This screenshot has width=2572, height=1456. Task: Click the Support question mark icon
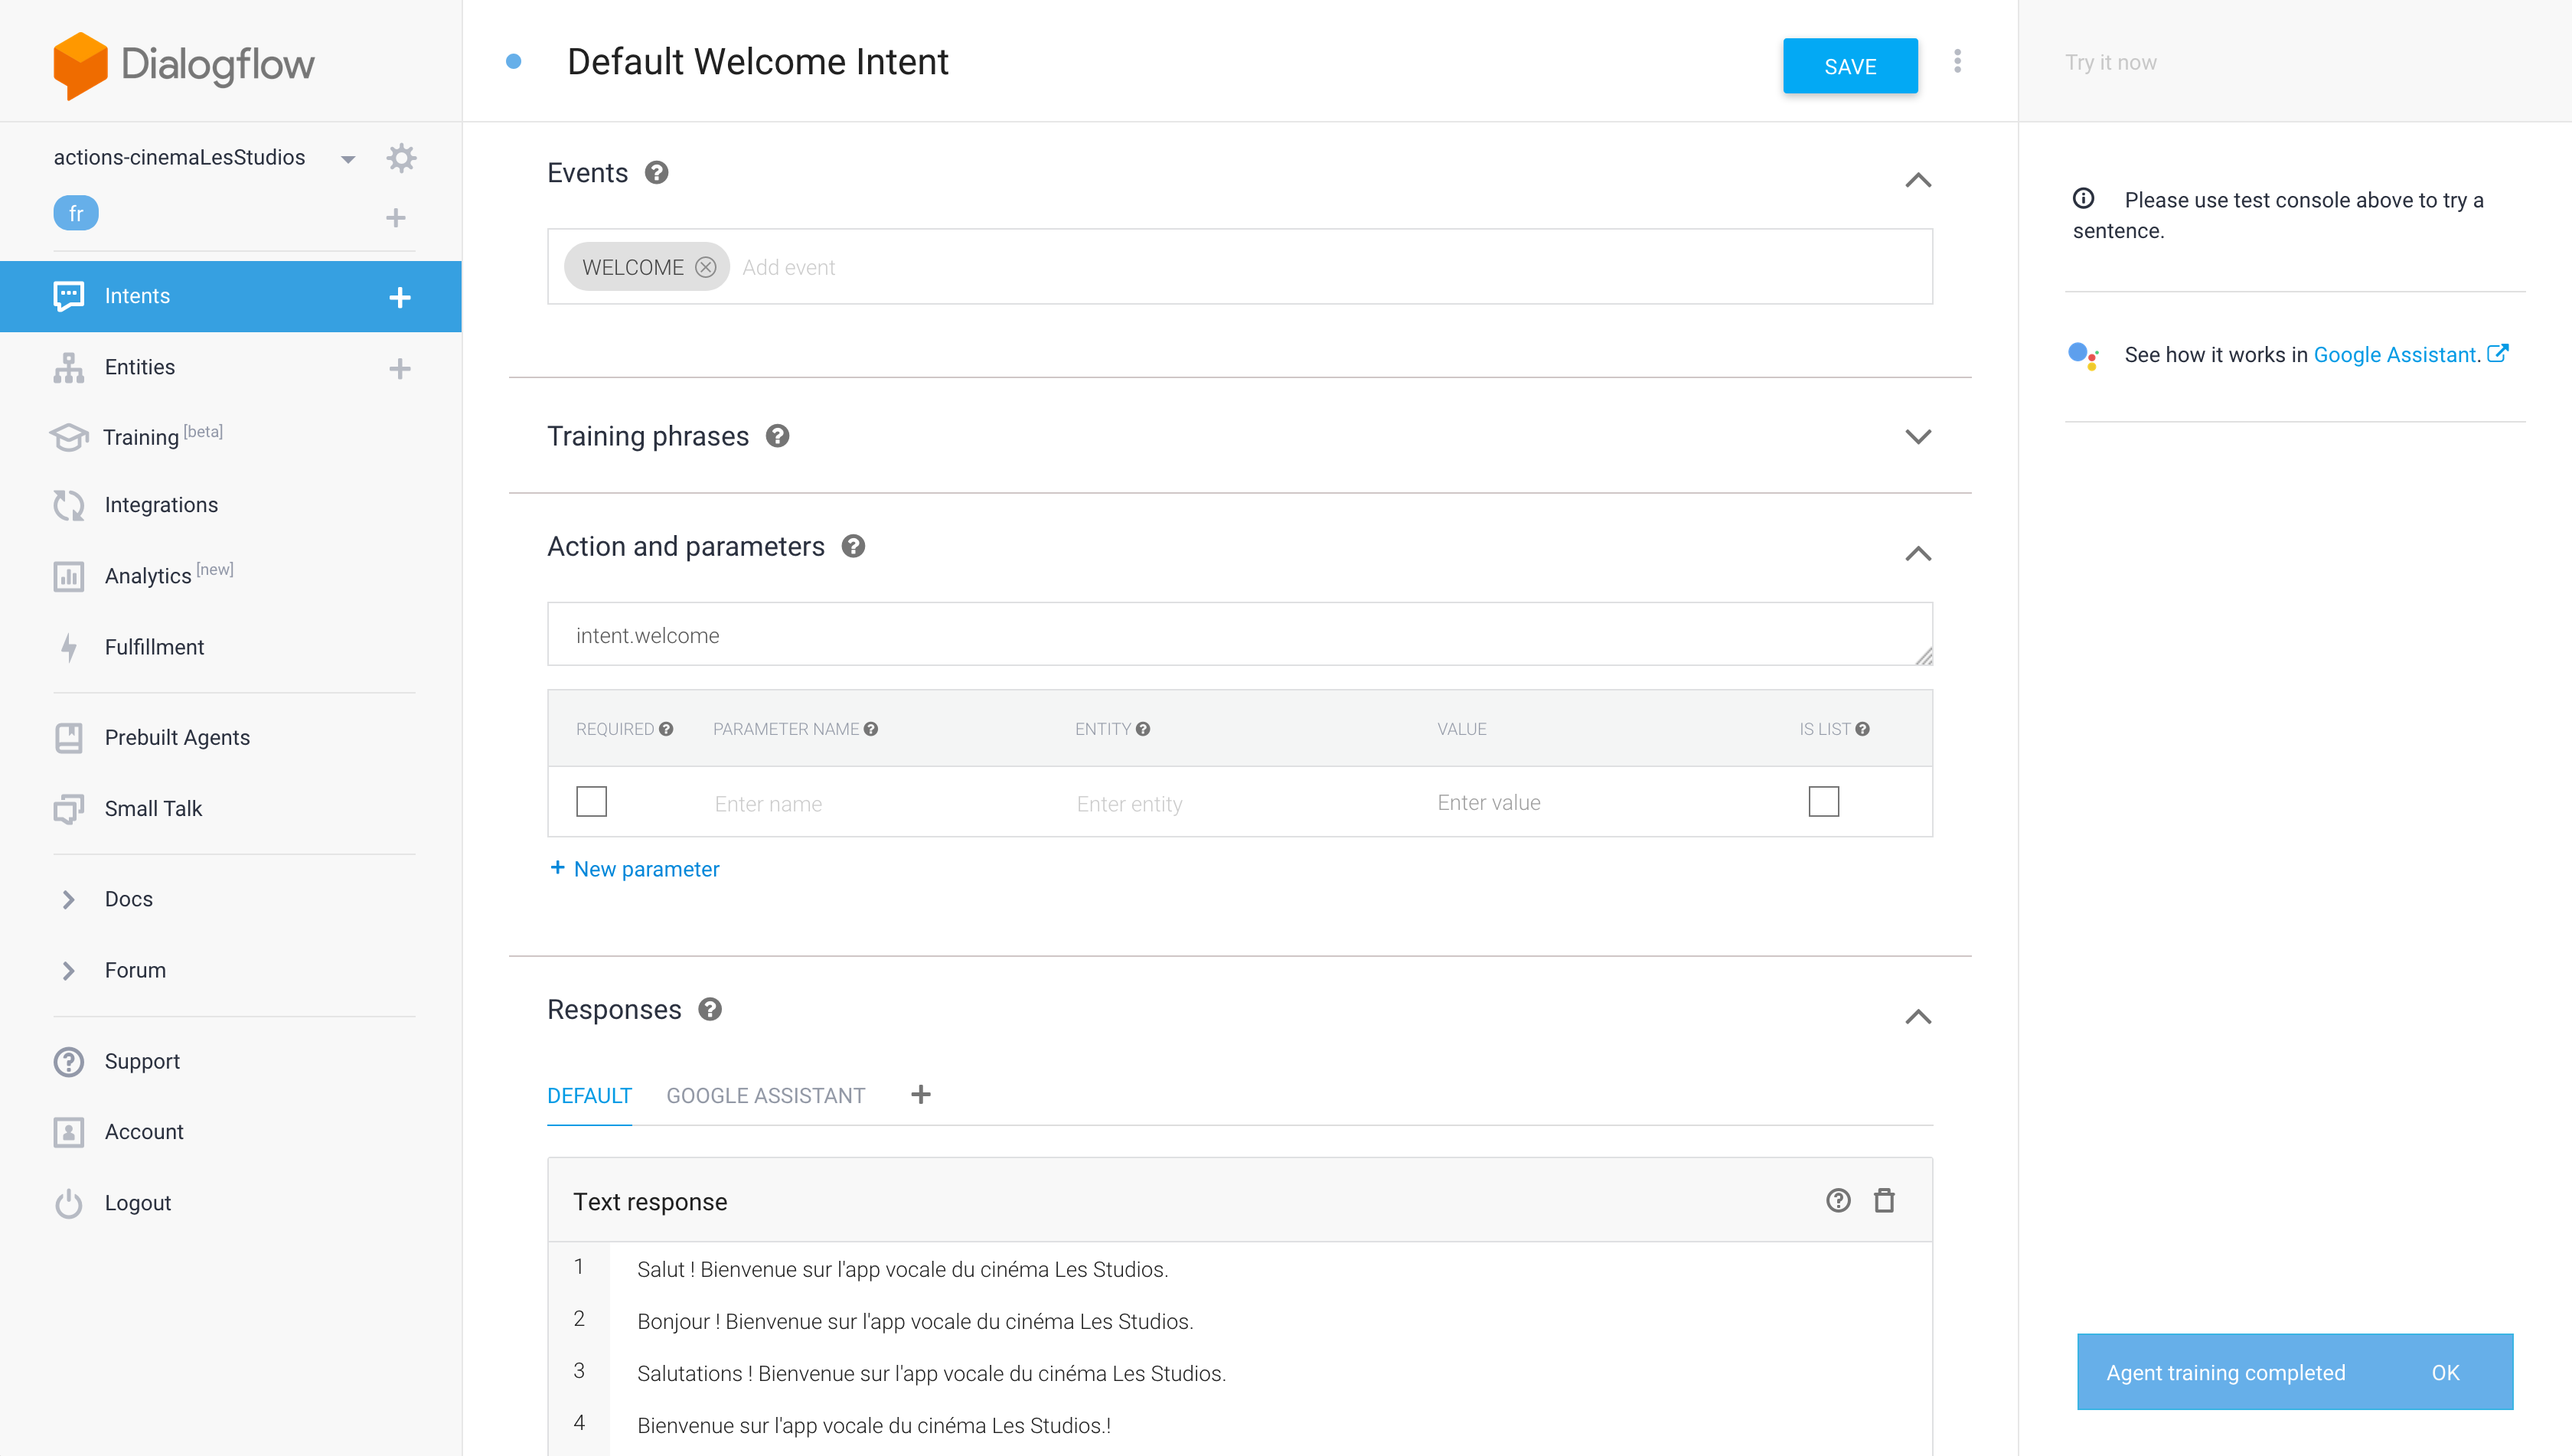(x=69, y=1061)
